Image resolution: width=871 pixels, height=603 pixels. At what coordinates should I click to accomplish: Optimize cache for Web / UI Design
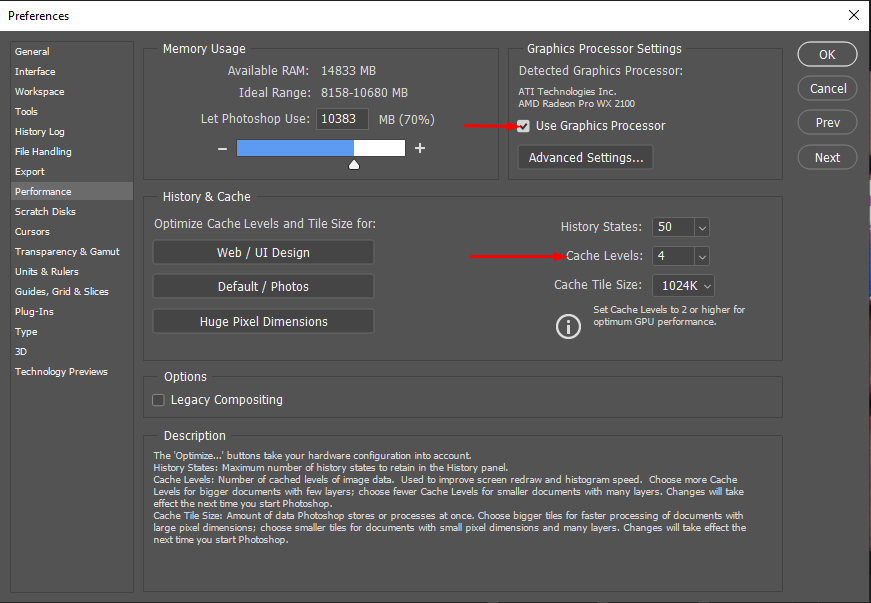[x=262, y=251]
